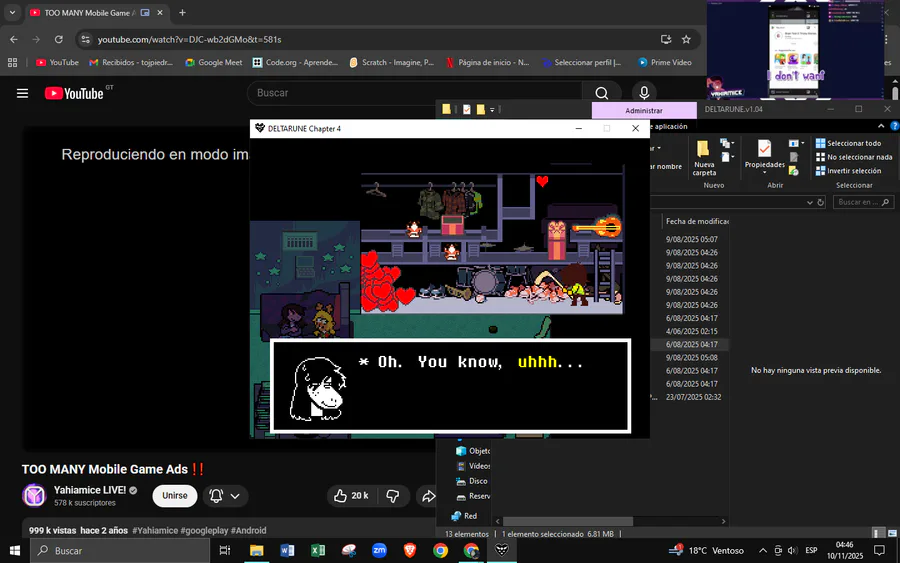900x563 pixels.
Task: Open the Chrome tab search dropdown
Action: click(12, 13)
